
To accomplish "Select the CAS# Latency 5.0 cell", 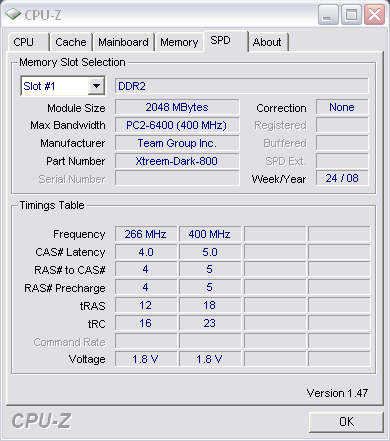I will tap(210, 252).
